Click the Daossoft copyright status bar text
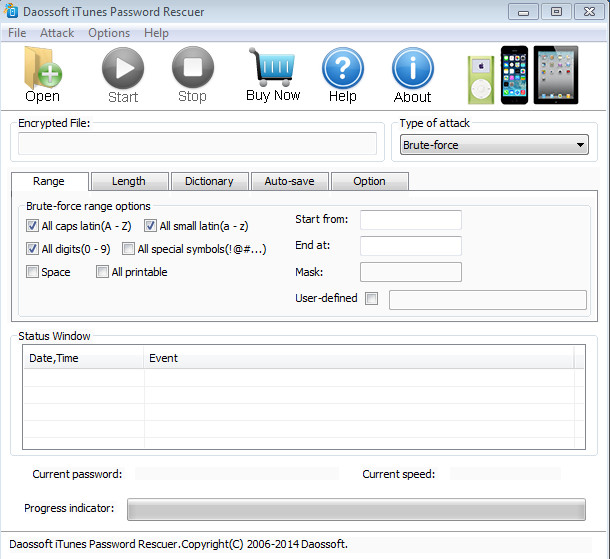This screenshot has width=610, height=559. [x=178, y=544]
